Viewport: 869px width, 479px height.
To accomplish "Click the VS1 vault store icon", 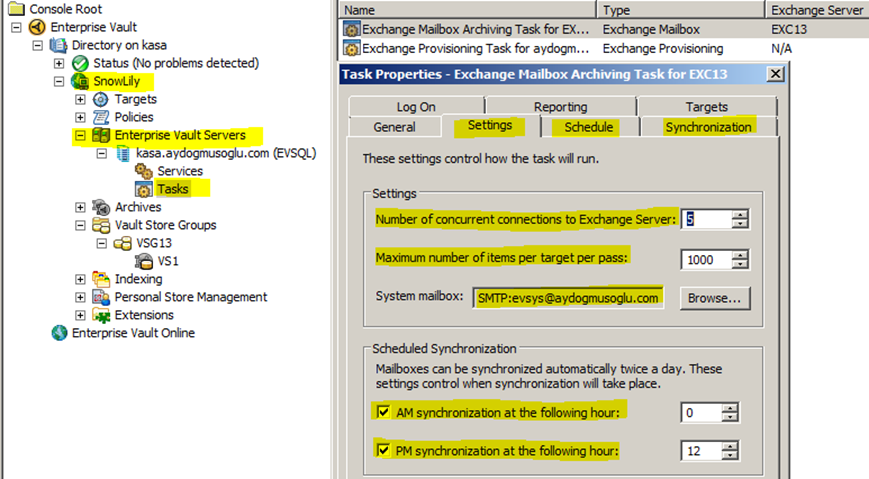I will (144, 261).
